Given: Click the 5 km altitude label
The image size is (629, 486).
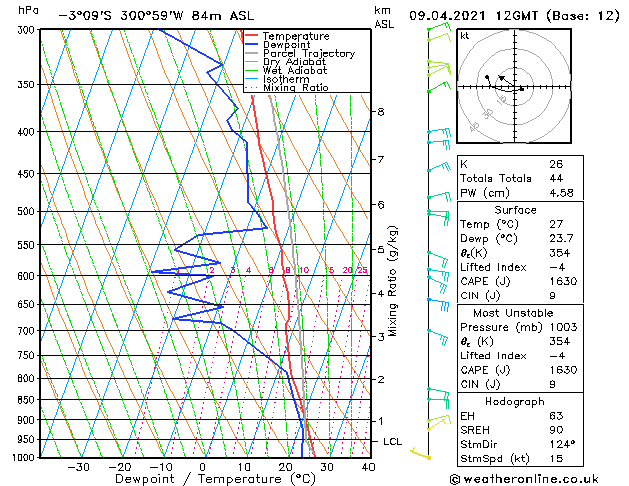Looking at the screenshot, I should click(x=381, y=249).
